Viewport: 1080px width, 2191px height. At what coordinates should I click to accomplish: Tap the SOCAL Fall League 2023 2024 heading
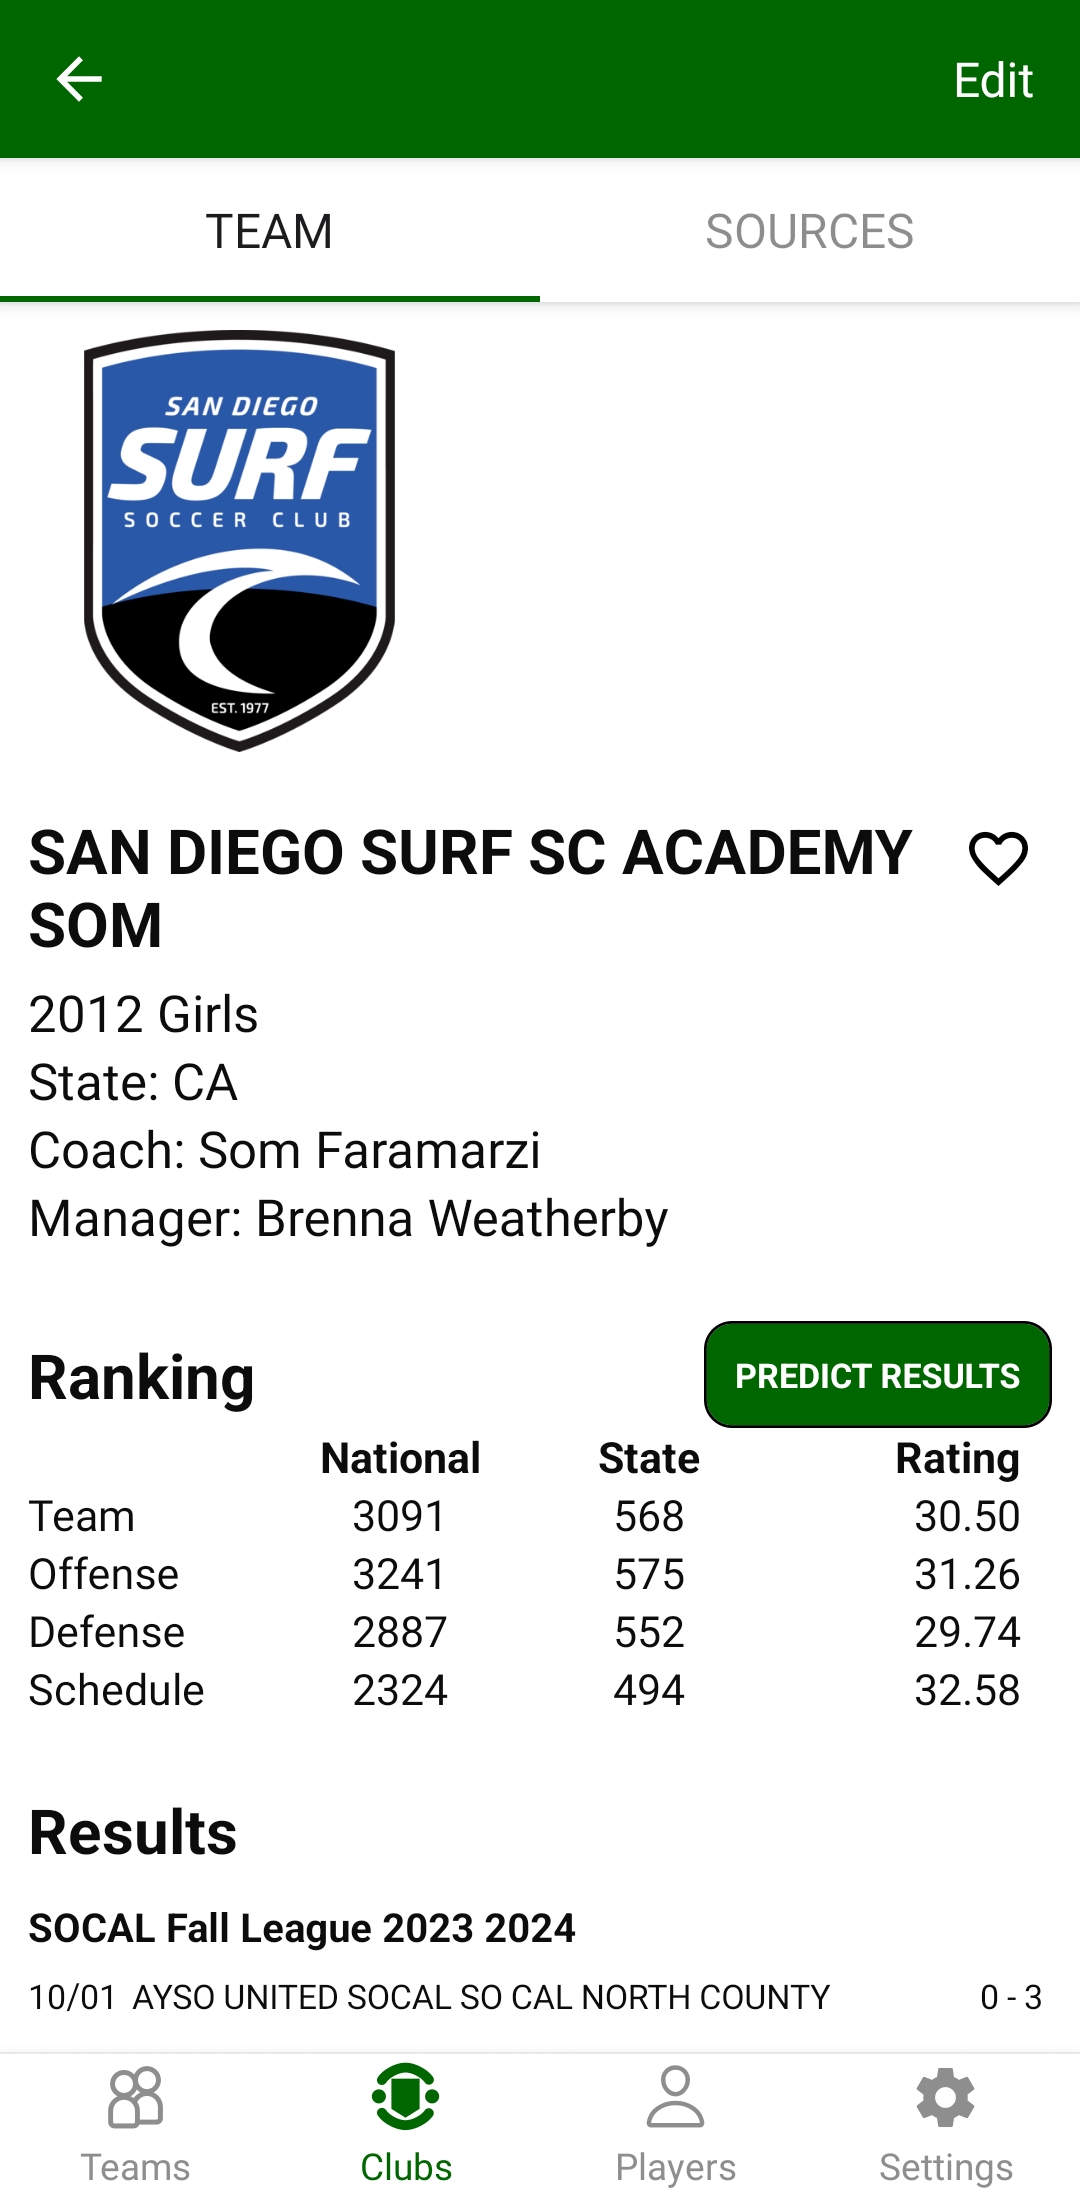point(302,1928)
